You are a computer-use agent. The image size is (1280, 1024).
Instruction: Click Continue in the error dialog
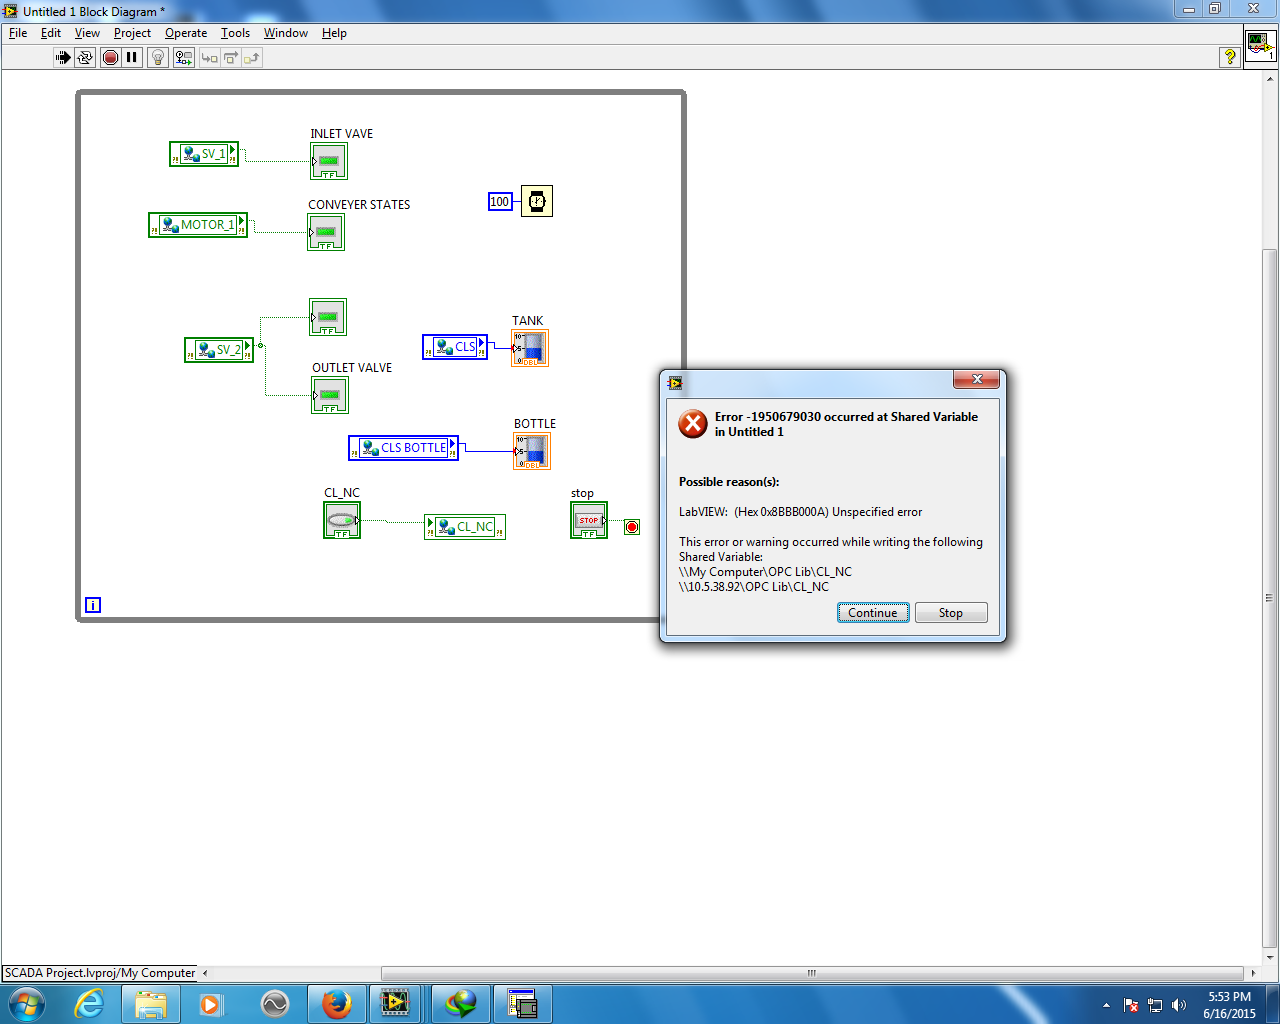click(x=873, y=613)
